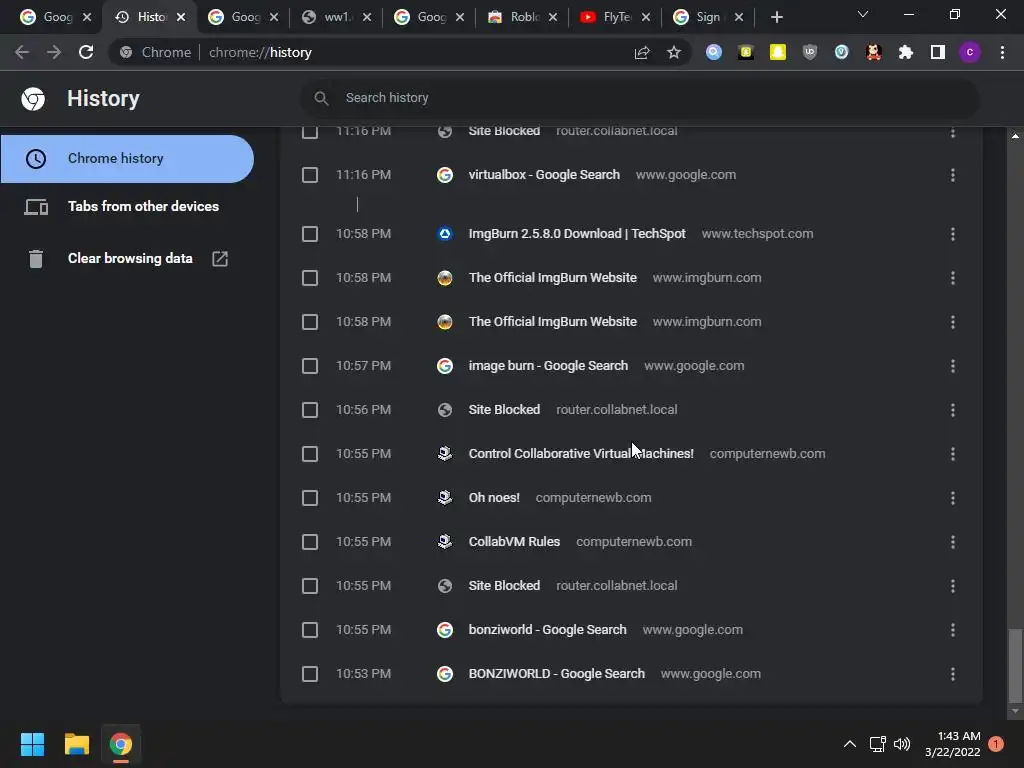Open more actions for virtualbox - Google Search
The height and width of the screenshot is (768, 1024).
[953, 175]
